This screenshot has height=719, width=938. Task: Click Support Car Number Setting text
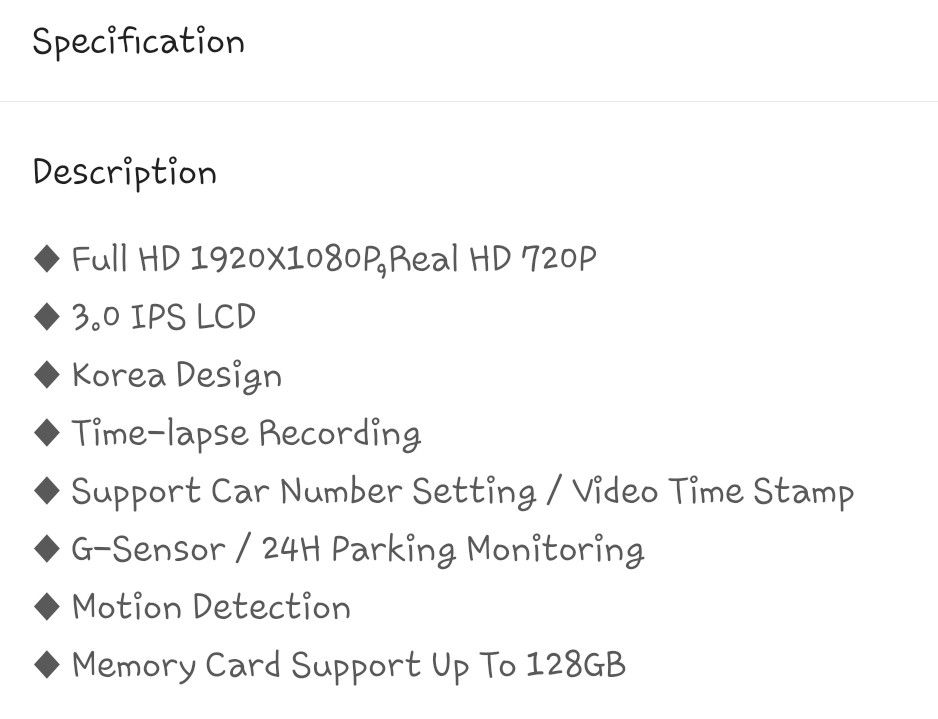click(304, 492)
